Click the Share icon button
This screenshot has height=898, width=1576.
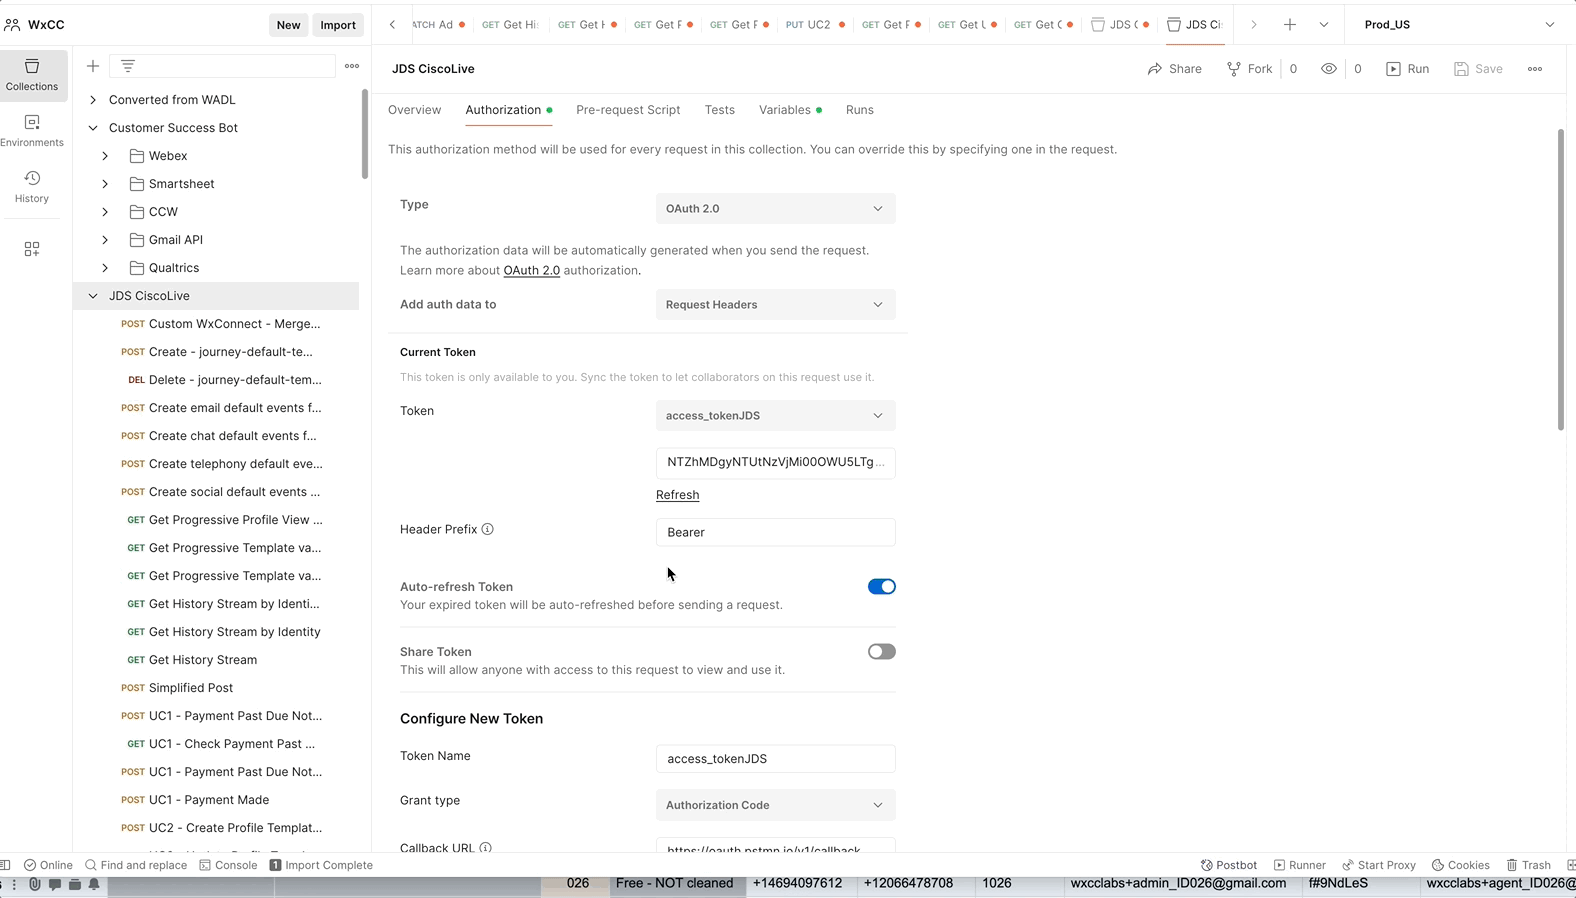pos(1175,69)
